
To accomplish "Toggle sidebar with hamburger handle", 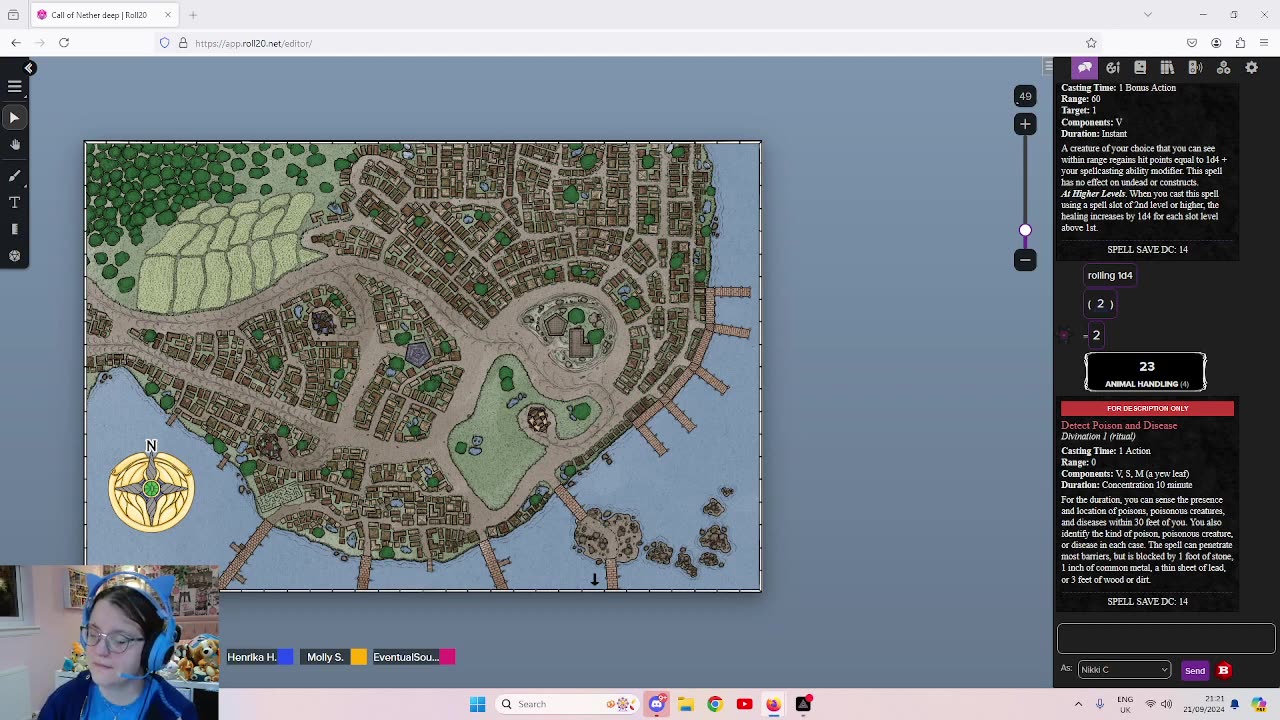I will click(x=1047, y=67).
